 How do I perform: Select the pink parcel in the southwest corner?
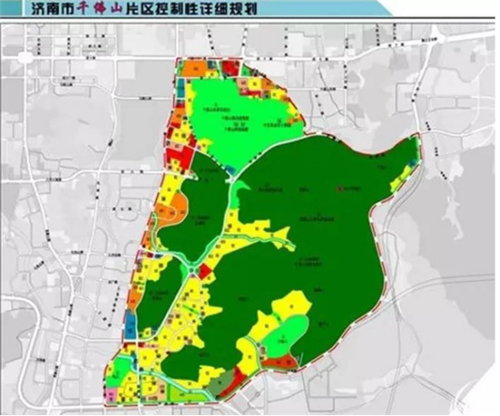[112, 394]
